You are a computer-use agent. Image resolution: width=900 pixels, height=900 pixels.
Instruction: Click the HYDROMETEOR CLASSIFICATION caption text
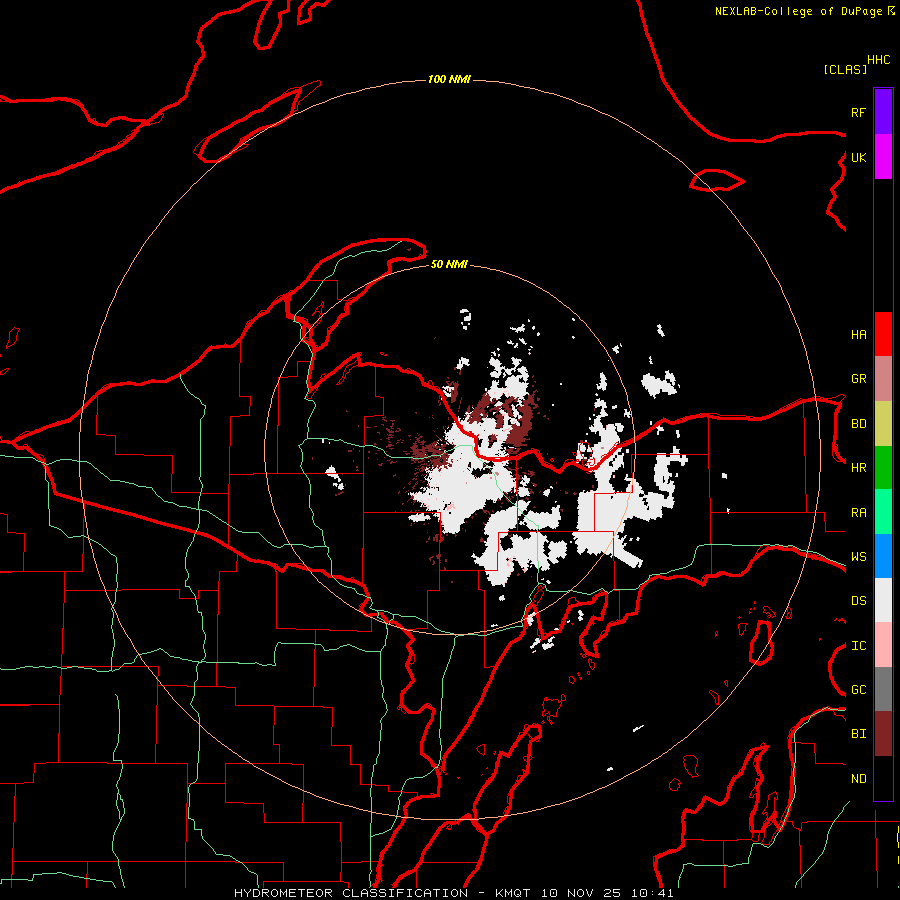pos(351,893)
